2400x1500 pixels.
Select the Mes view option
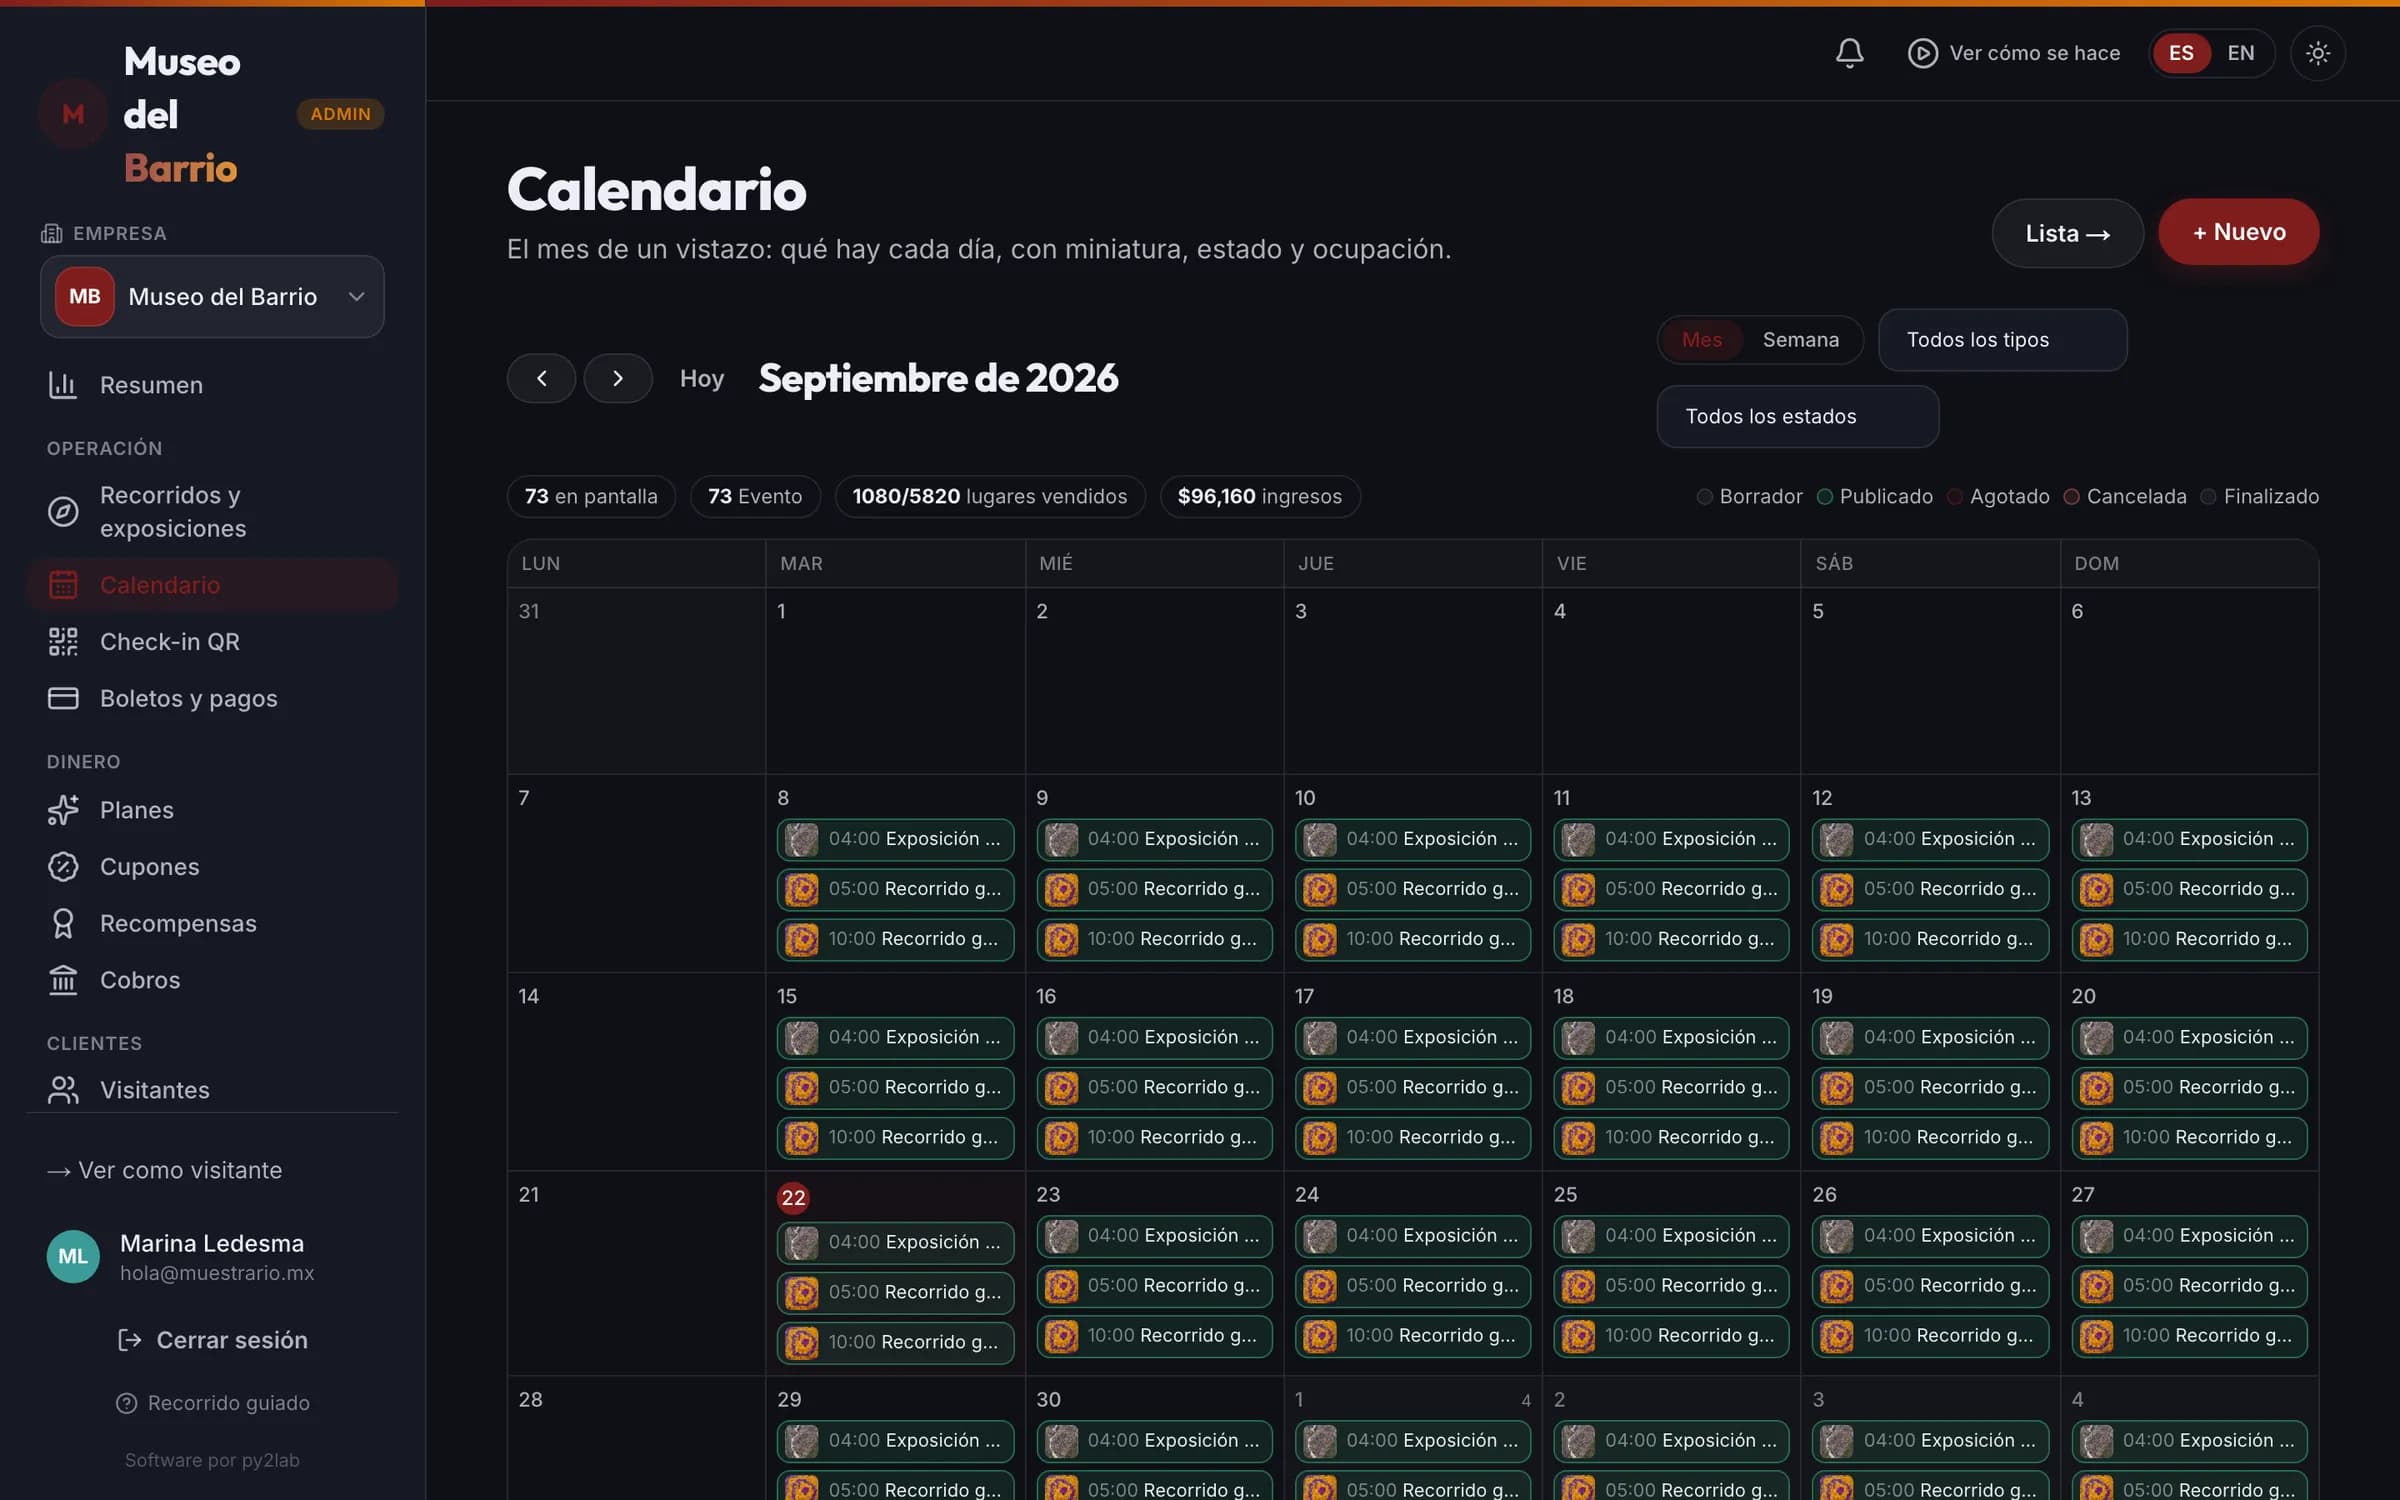click(1702, 340)
